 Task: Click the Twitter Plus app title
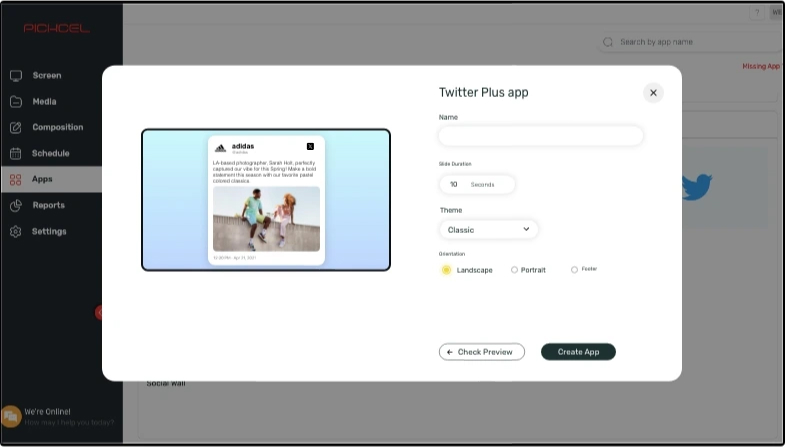(x=484, y=93)
